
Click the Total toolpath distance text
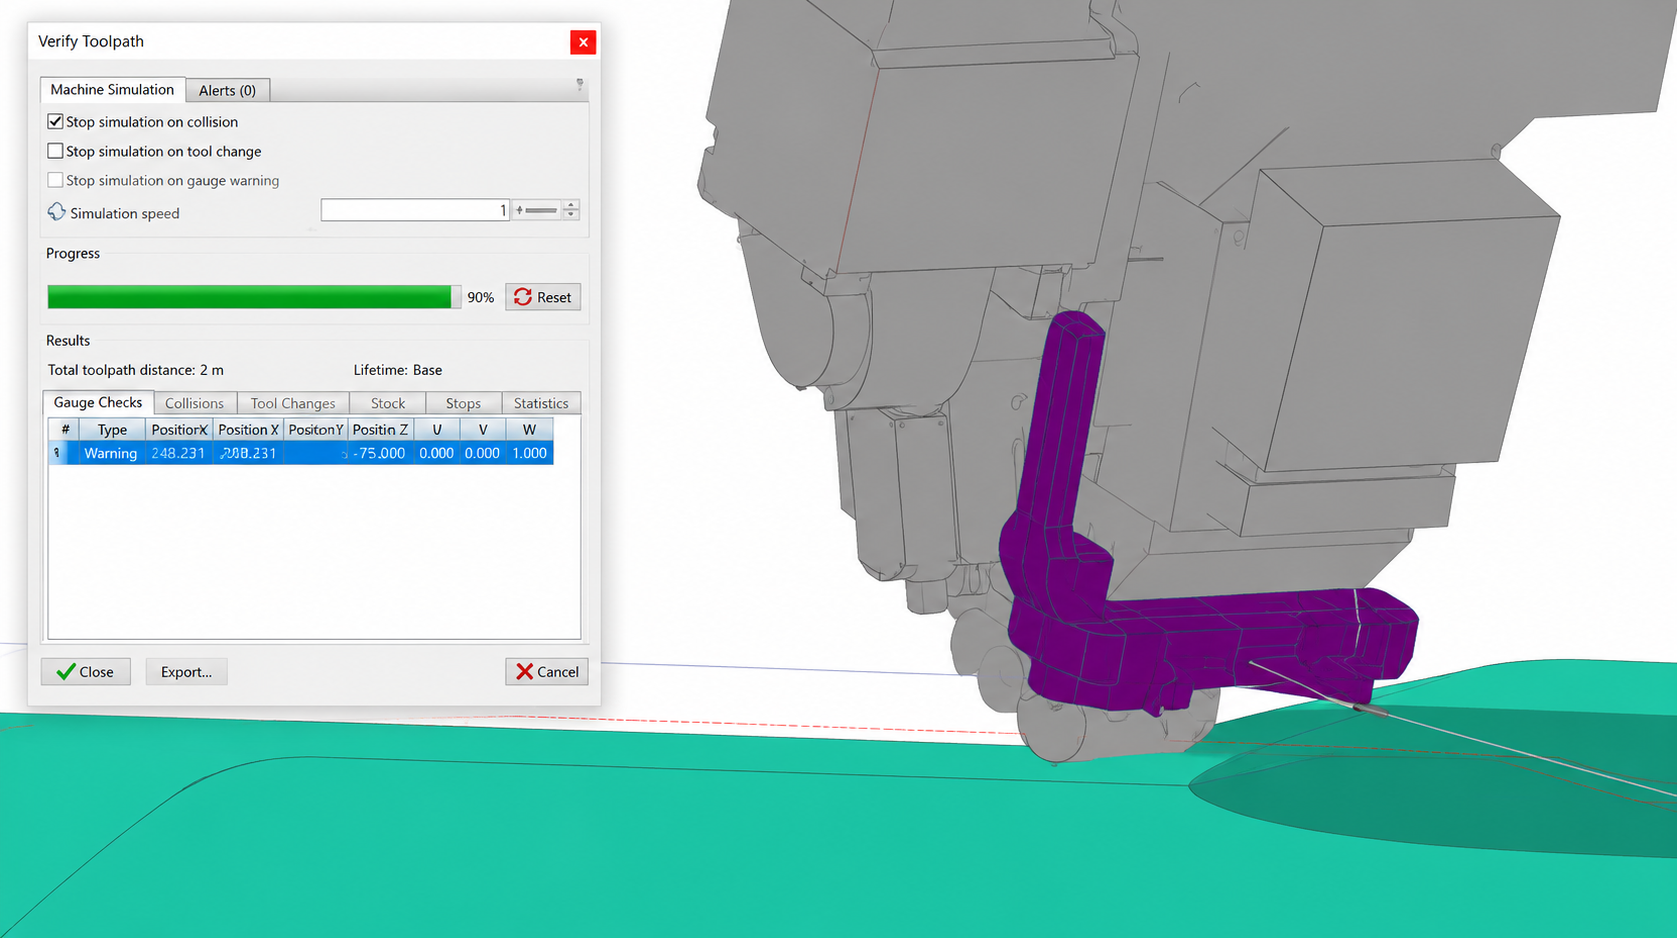click(136, 370)
